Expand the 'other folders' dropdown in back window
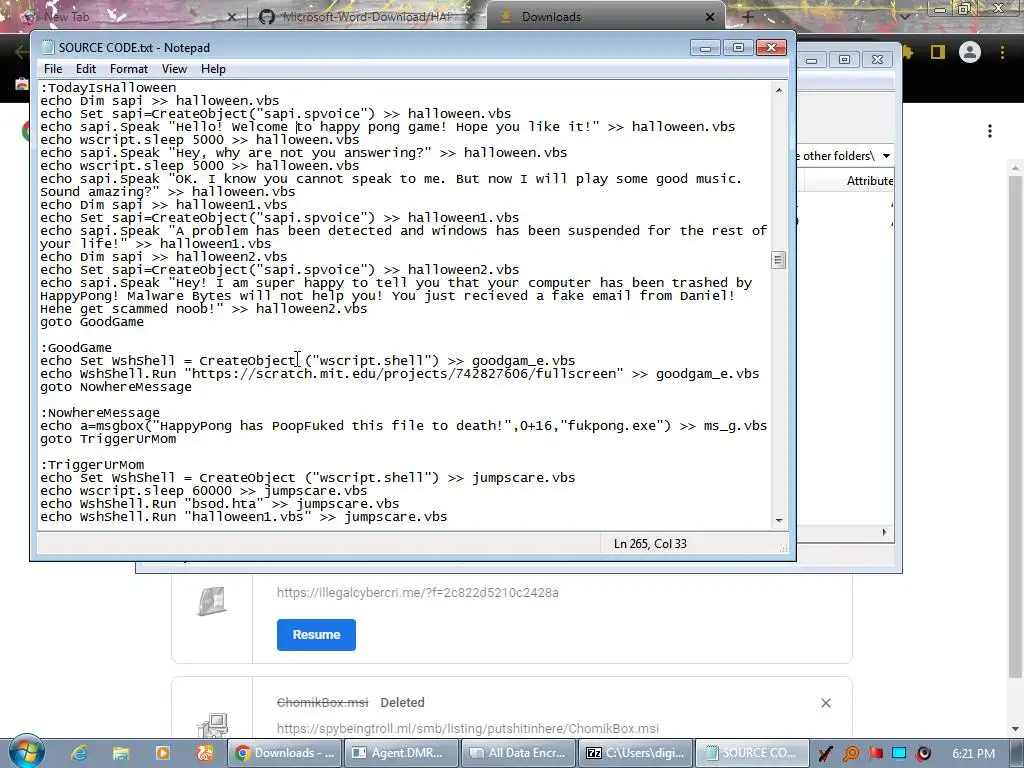The image size is (1024, 768). point(886,156)
